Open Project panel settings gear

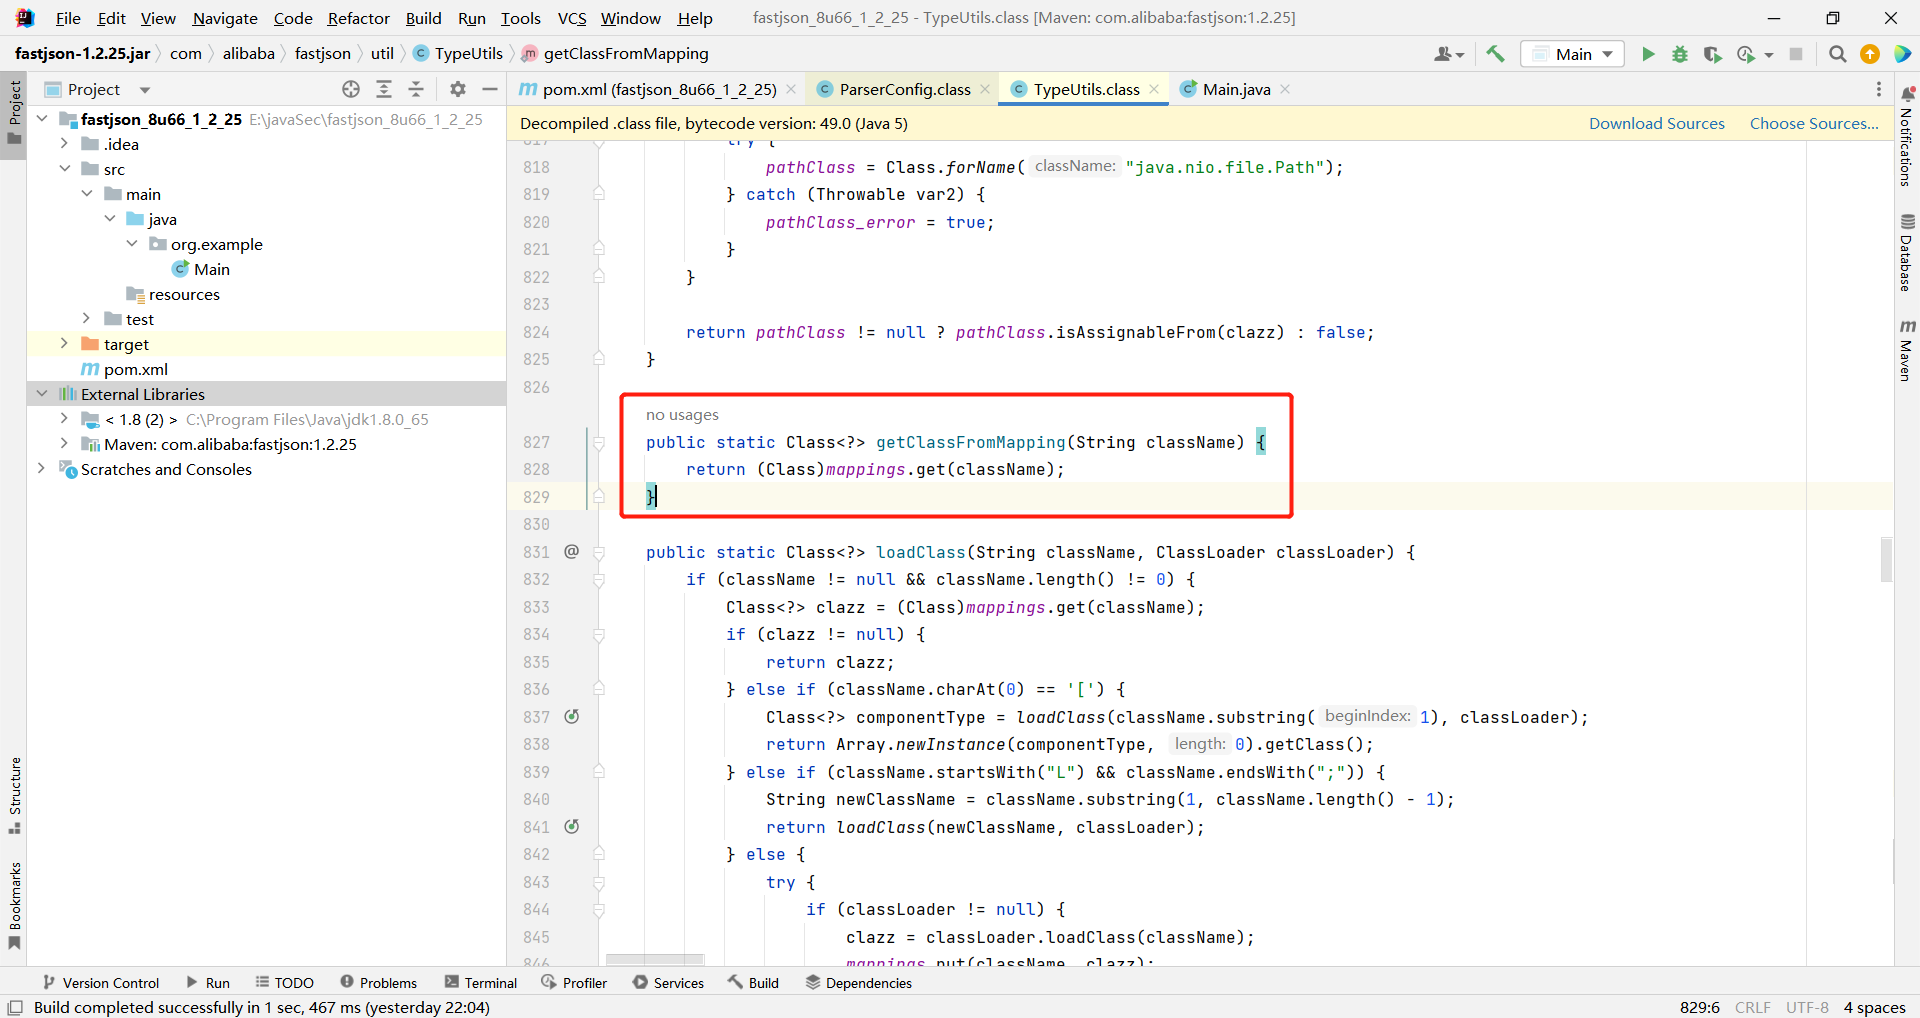coord(458,89)
